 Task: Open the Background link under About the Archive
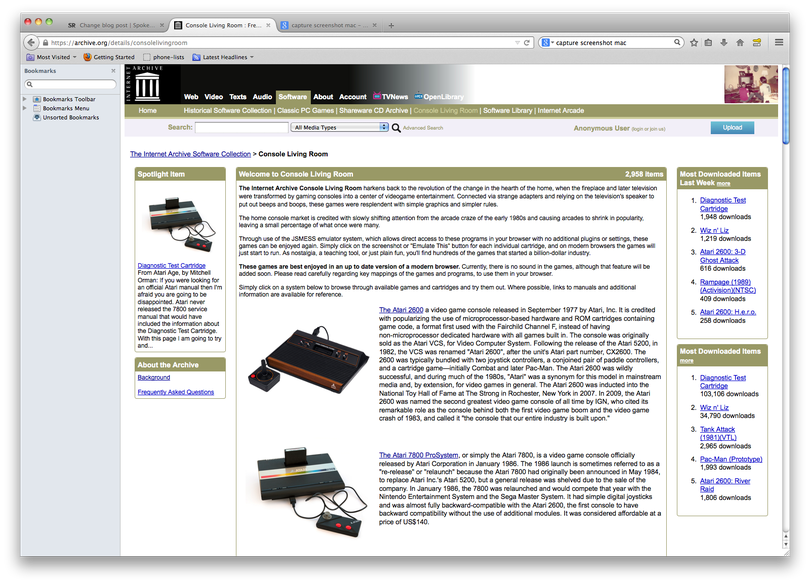[x=153, y=377]
